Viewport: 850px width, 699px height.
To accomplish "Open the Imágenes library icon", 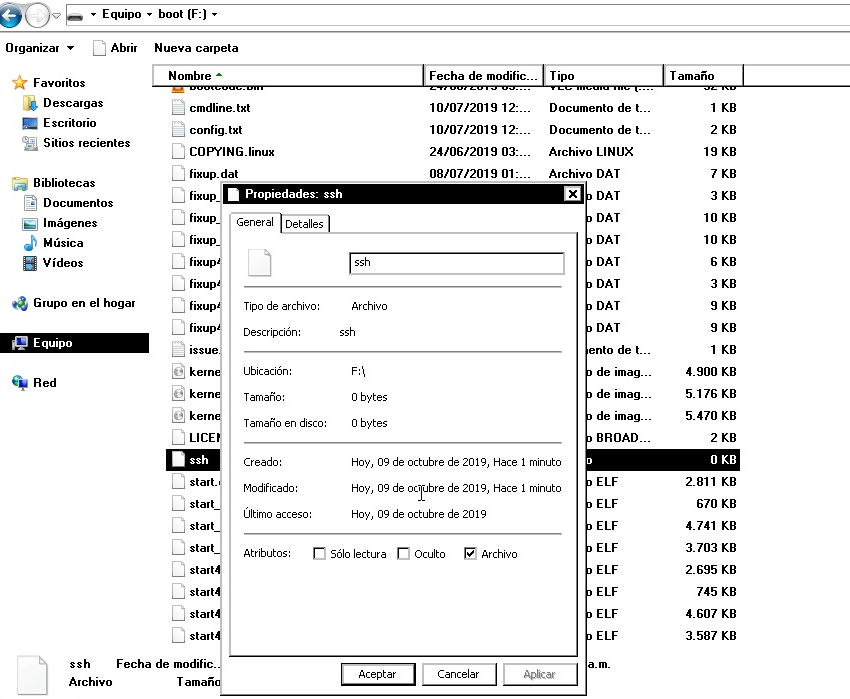I will click(x=30, y=223).
